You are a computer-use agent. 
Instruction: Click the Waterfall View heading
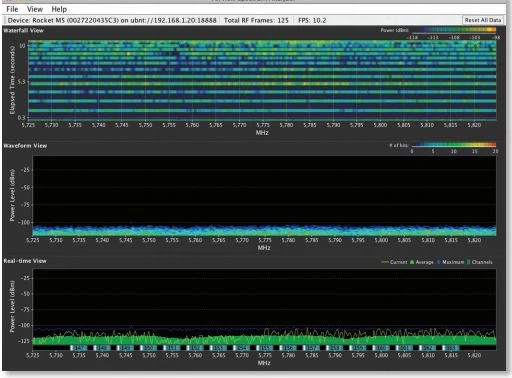pos(23,30)
